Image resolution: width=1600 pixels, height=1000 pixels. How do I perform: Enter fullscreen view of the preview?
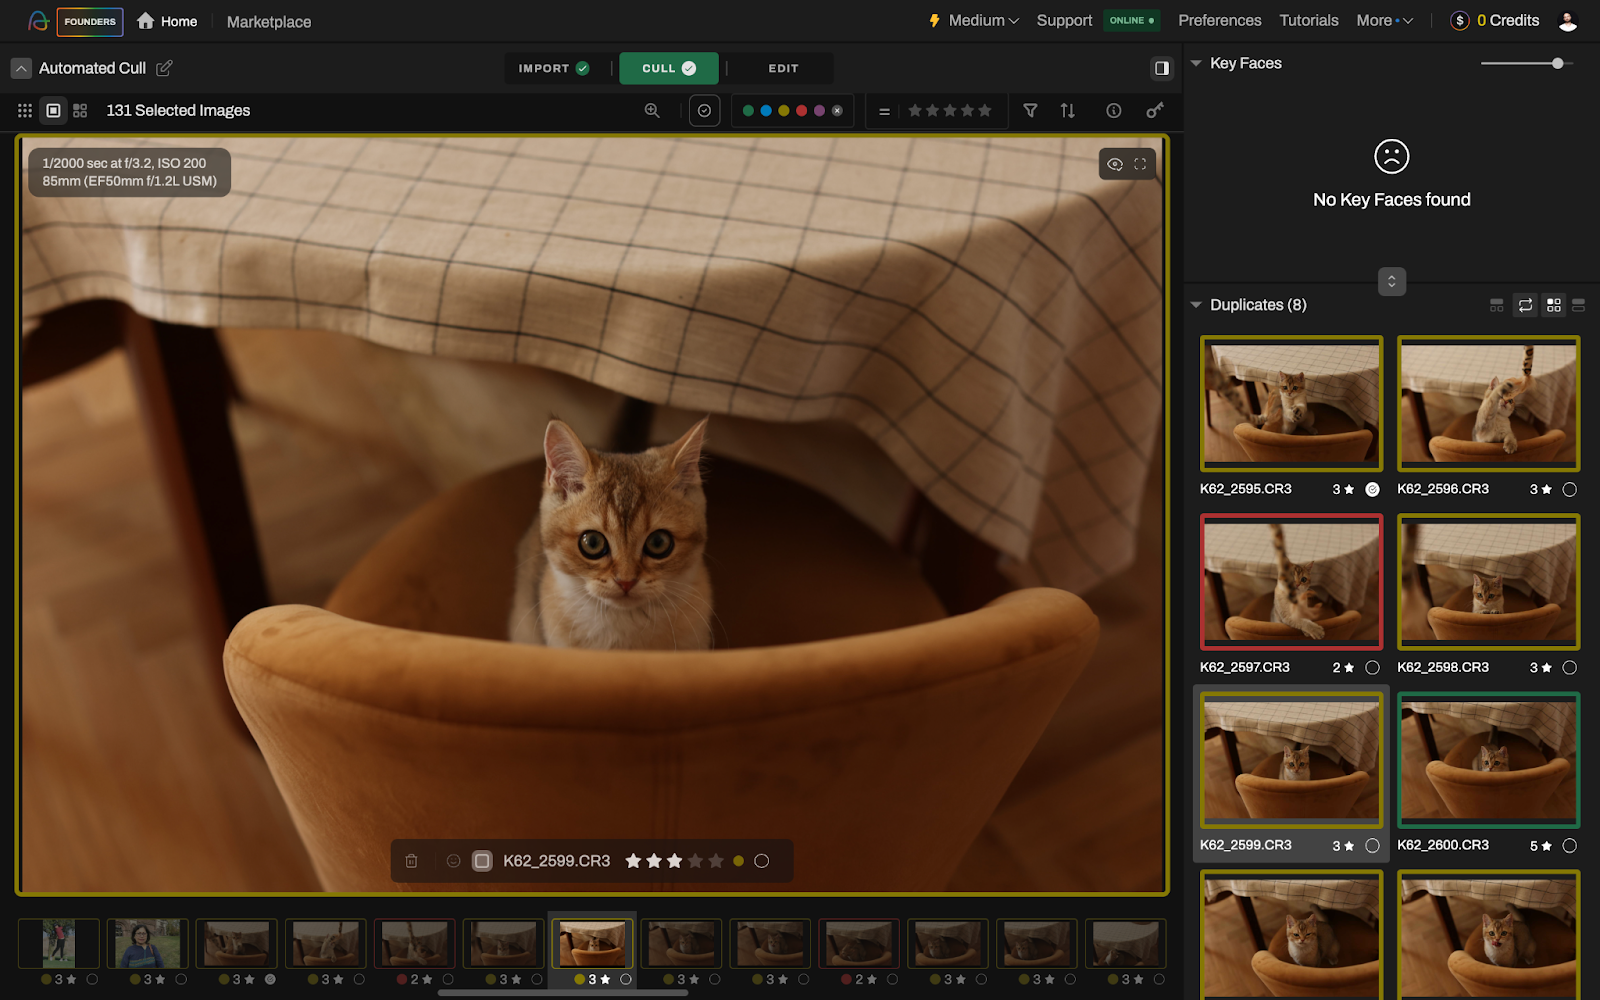point(1140,164)
